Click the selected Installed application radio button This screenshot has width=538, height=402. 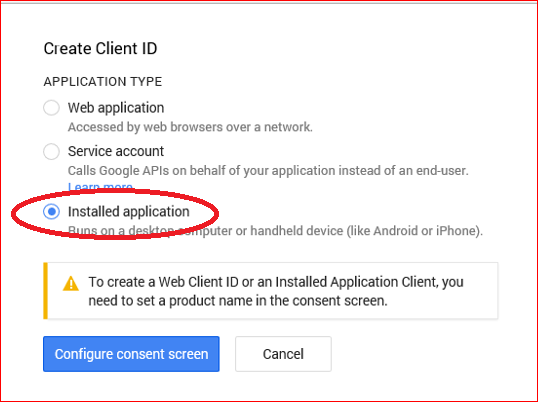pos(51,212)
